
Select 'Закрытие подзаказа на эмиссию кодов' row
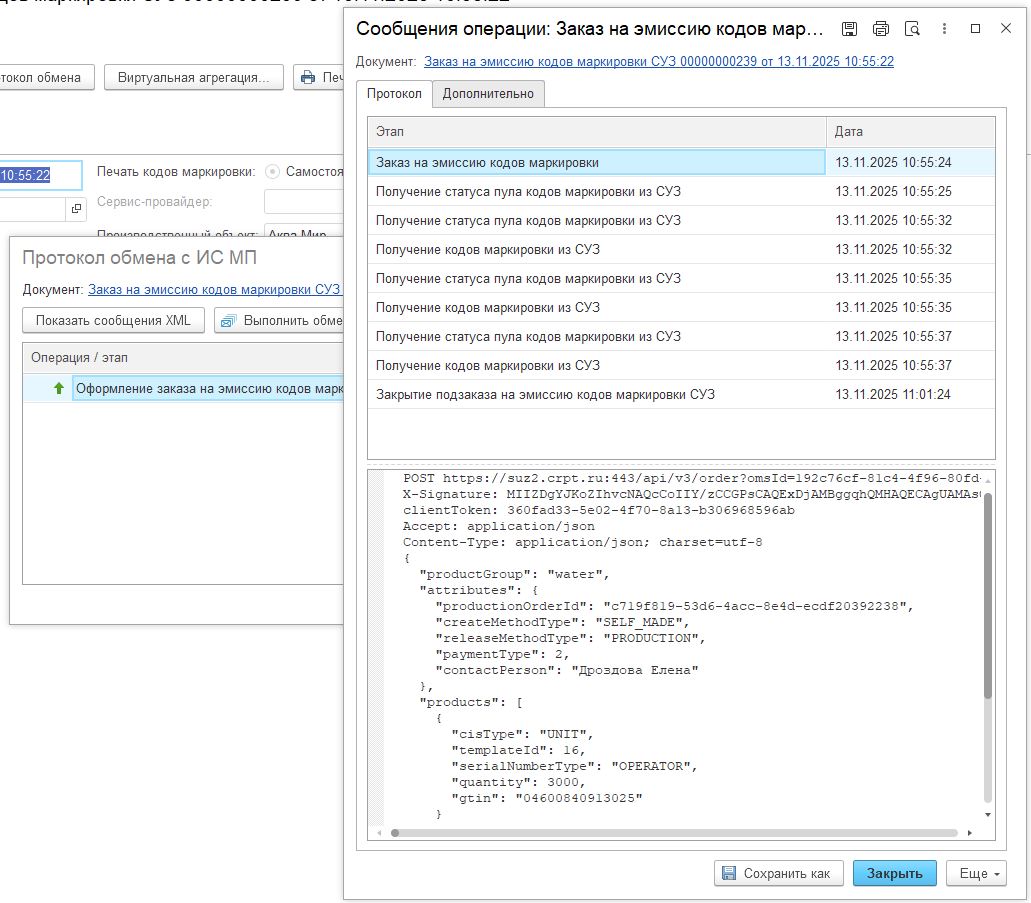545,394
